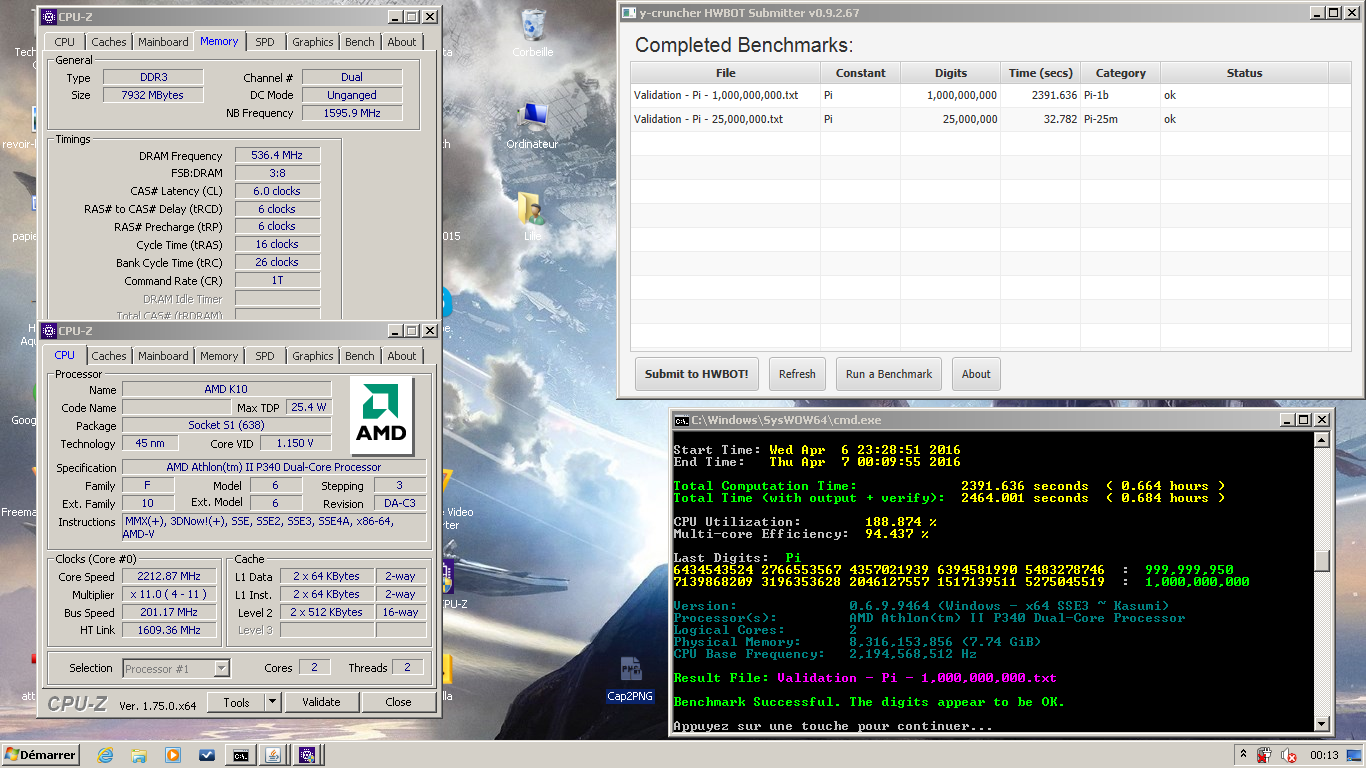The image size is (1366, 768).
Task: Click the cmd window scroll up arrow
Action: tap(1322, 442)
